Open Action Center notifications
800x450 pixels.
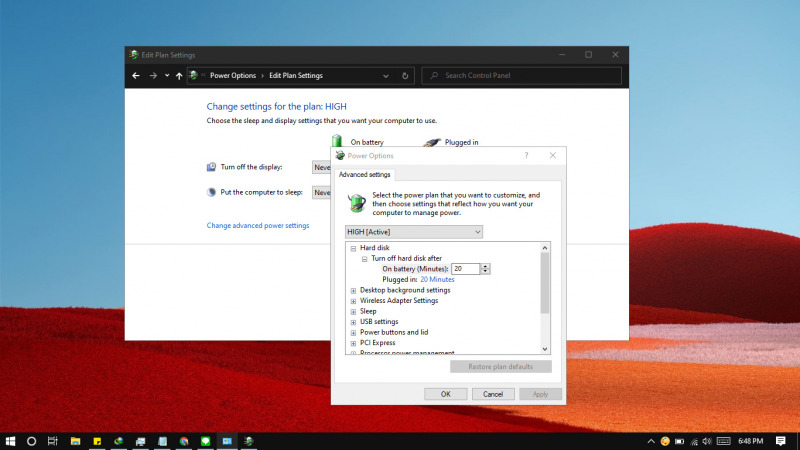coord(781,441)
